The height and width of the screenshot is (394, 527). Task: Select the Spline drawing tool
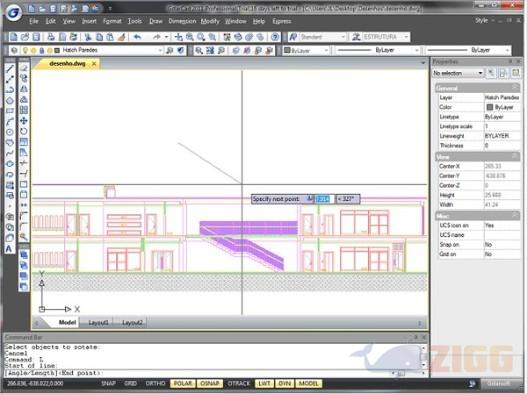[9, 153]
